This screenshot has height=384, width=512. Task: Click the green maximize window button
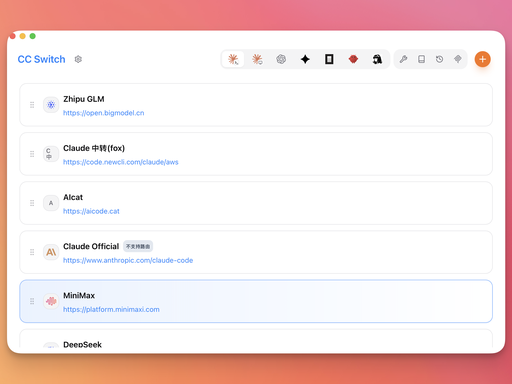pos(33,36)
